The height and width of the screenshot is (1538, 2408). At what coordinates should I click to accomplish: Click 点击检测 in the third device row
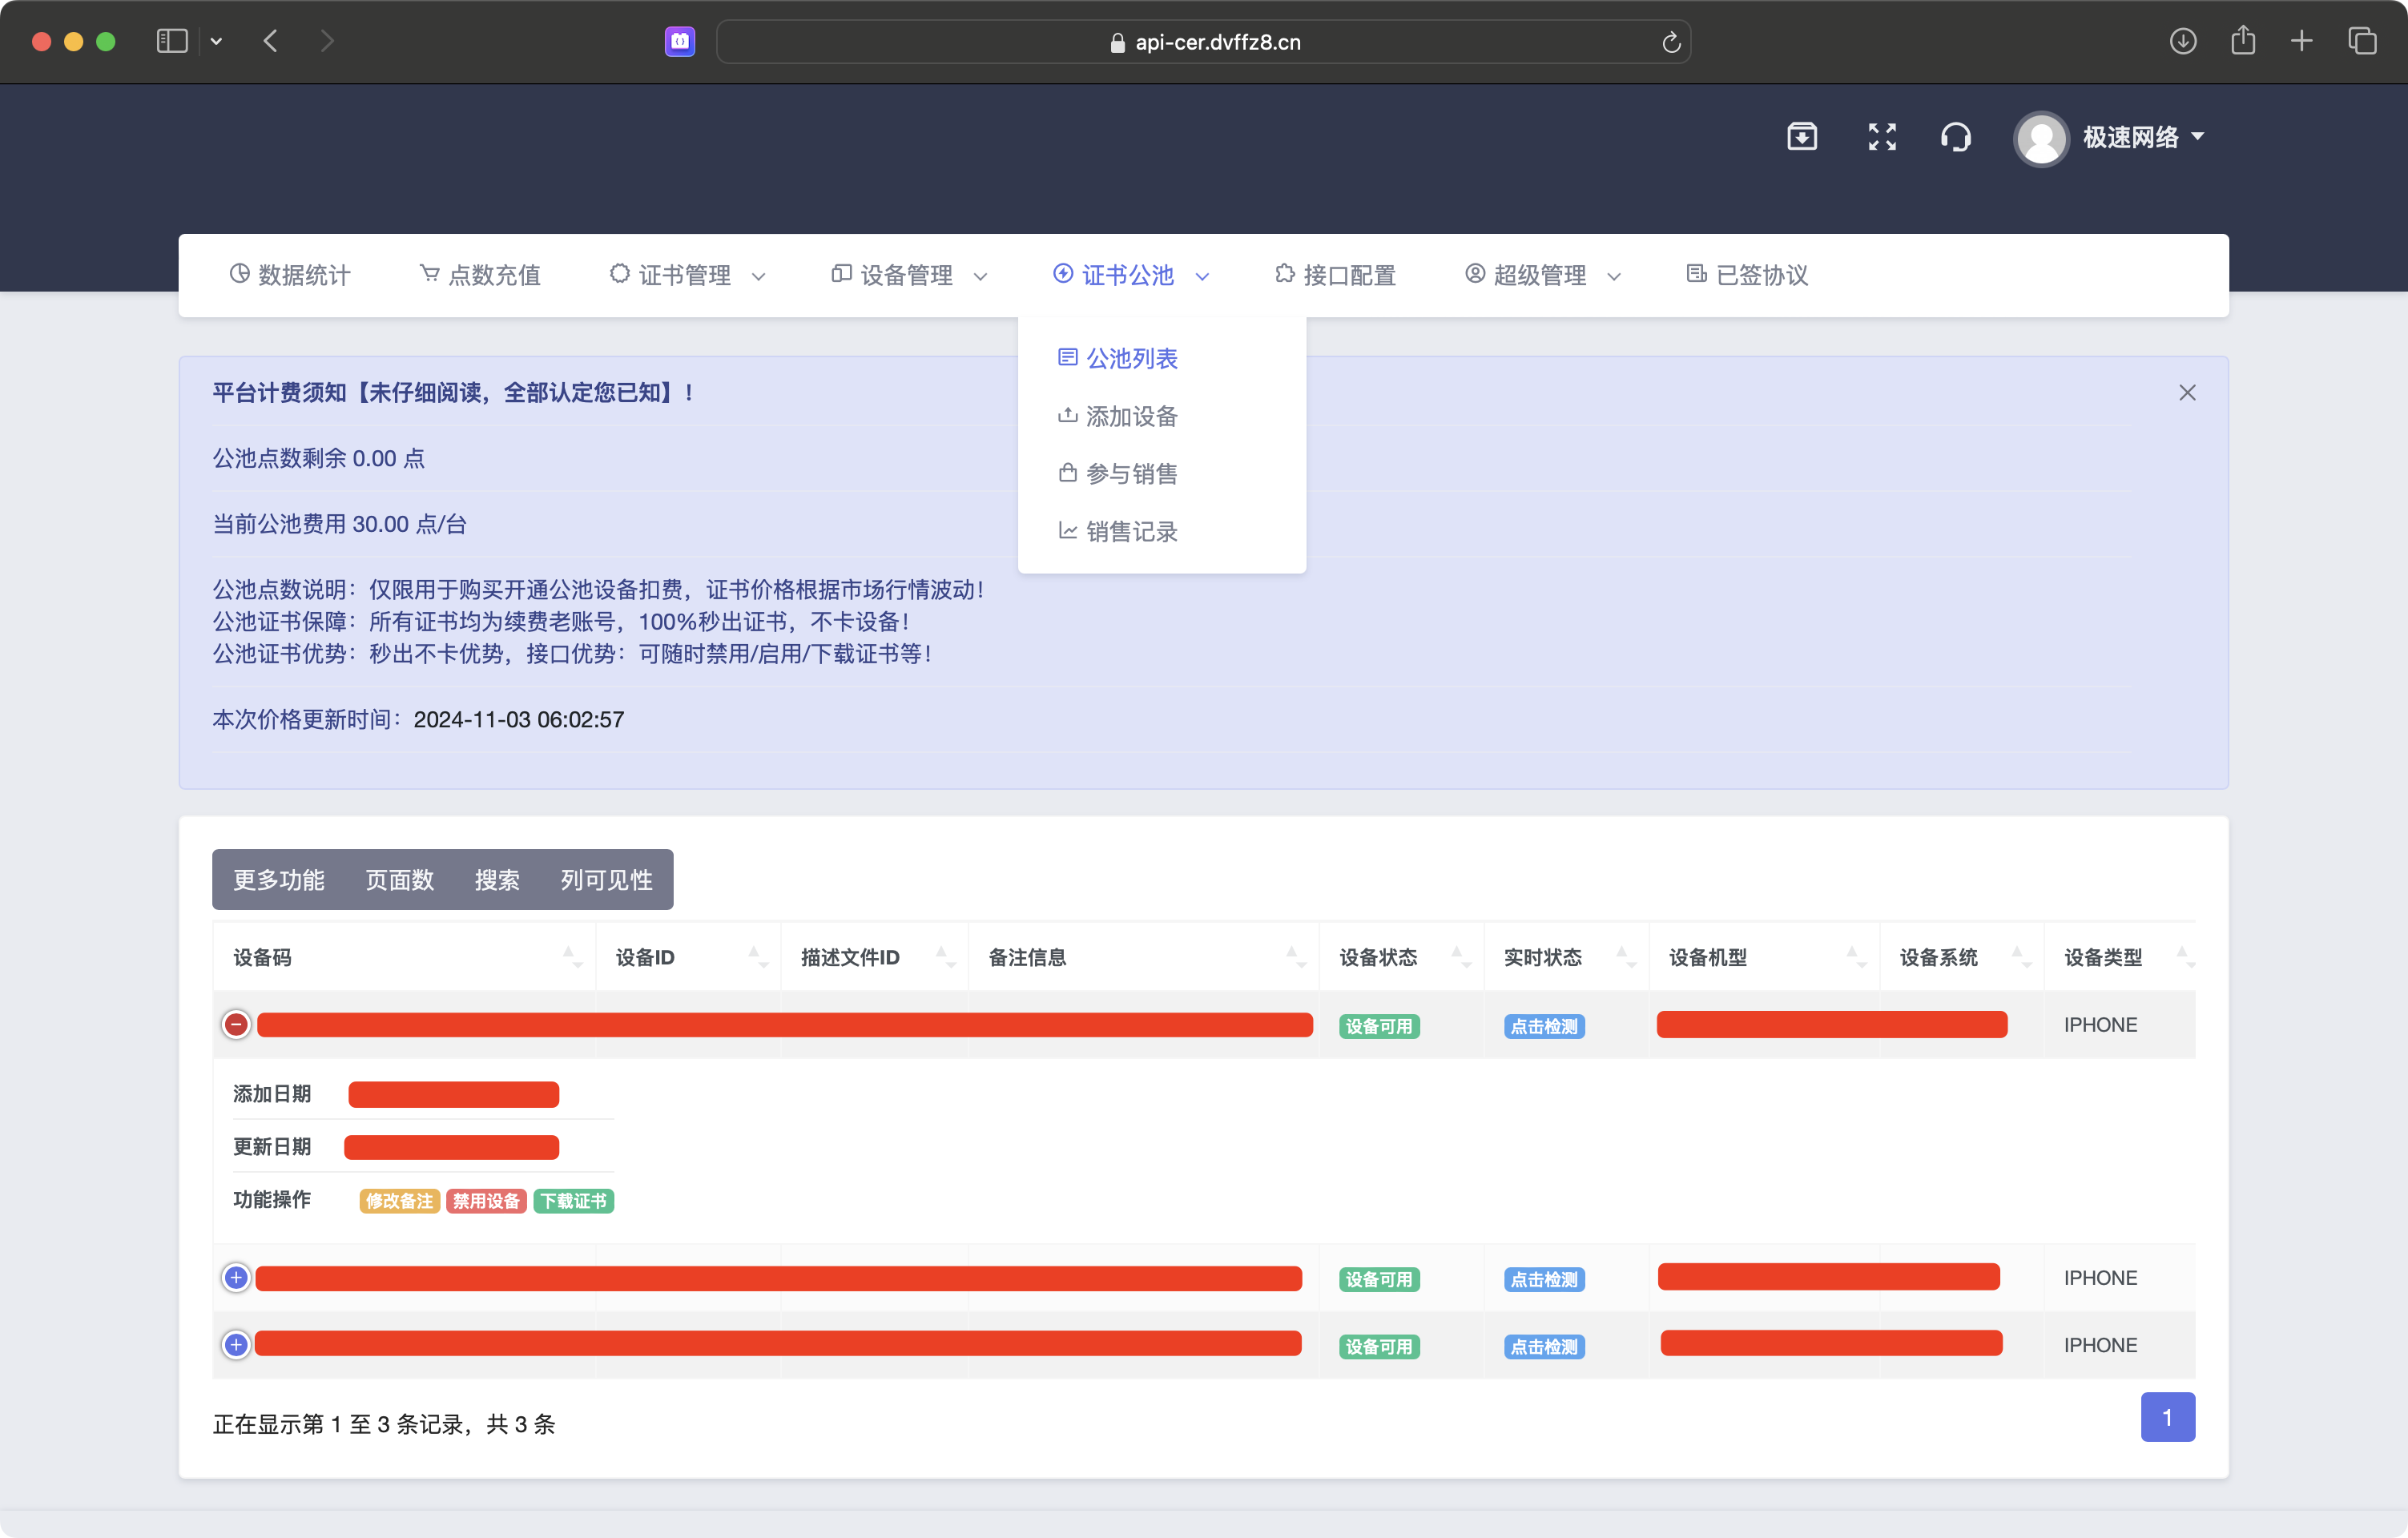point(1544,1347)
